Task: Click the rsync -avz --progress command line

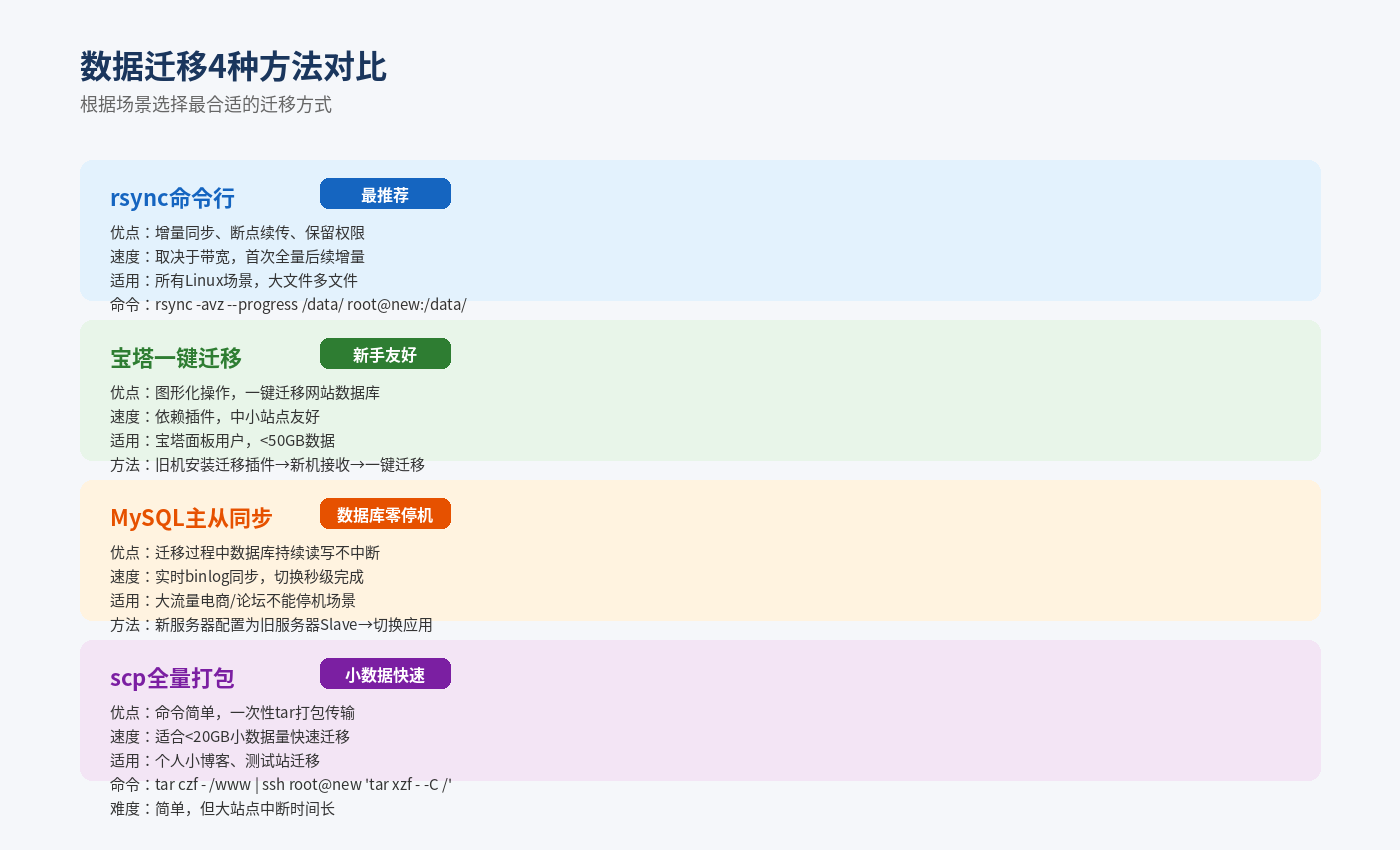Action: point(288,305)
